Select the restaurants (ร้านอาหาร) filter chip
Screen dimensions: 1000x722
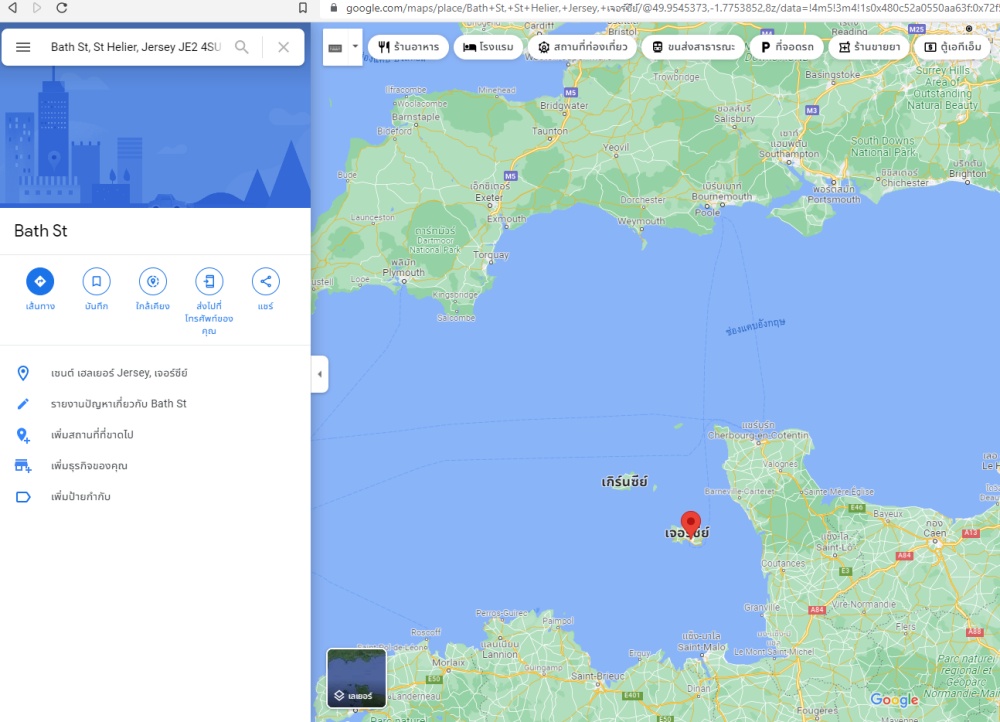pyautogui.click(x=408, y=47)
